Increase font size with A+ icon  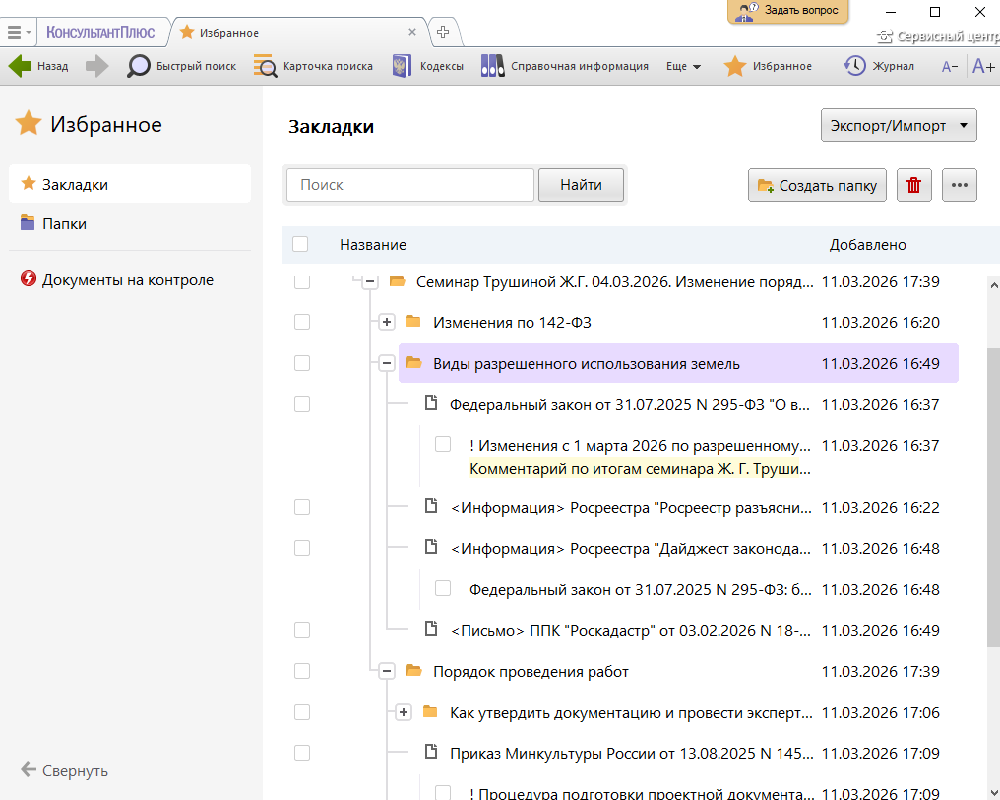pyautogui.click(x=983, y=66)
